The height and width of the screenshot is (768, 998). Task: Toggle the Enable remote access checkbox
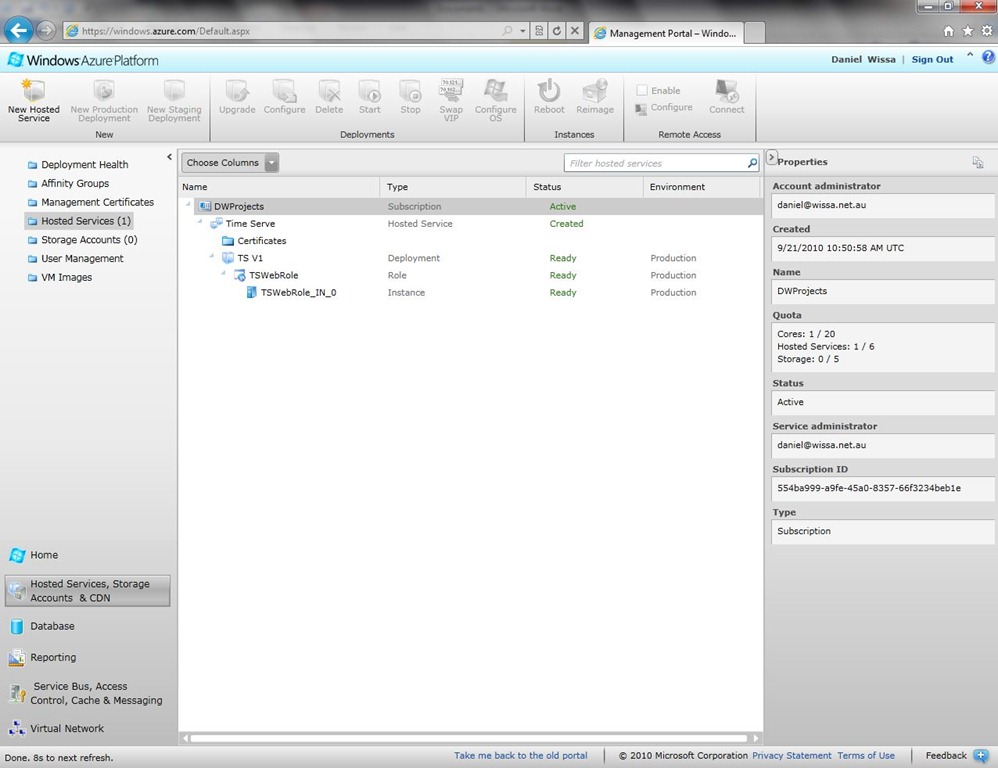pyautogui.click(x=642, y=90)
